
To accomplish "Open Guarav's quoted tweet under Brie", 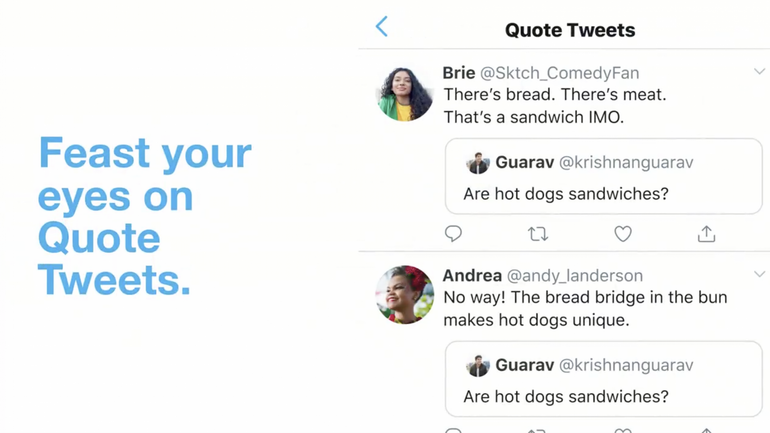I will pos(604,176).
